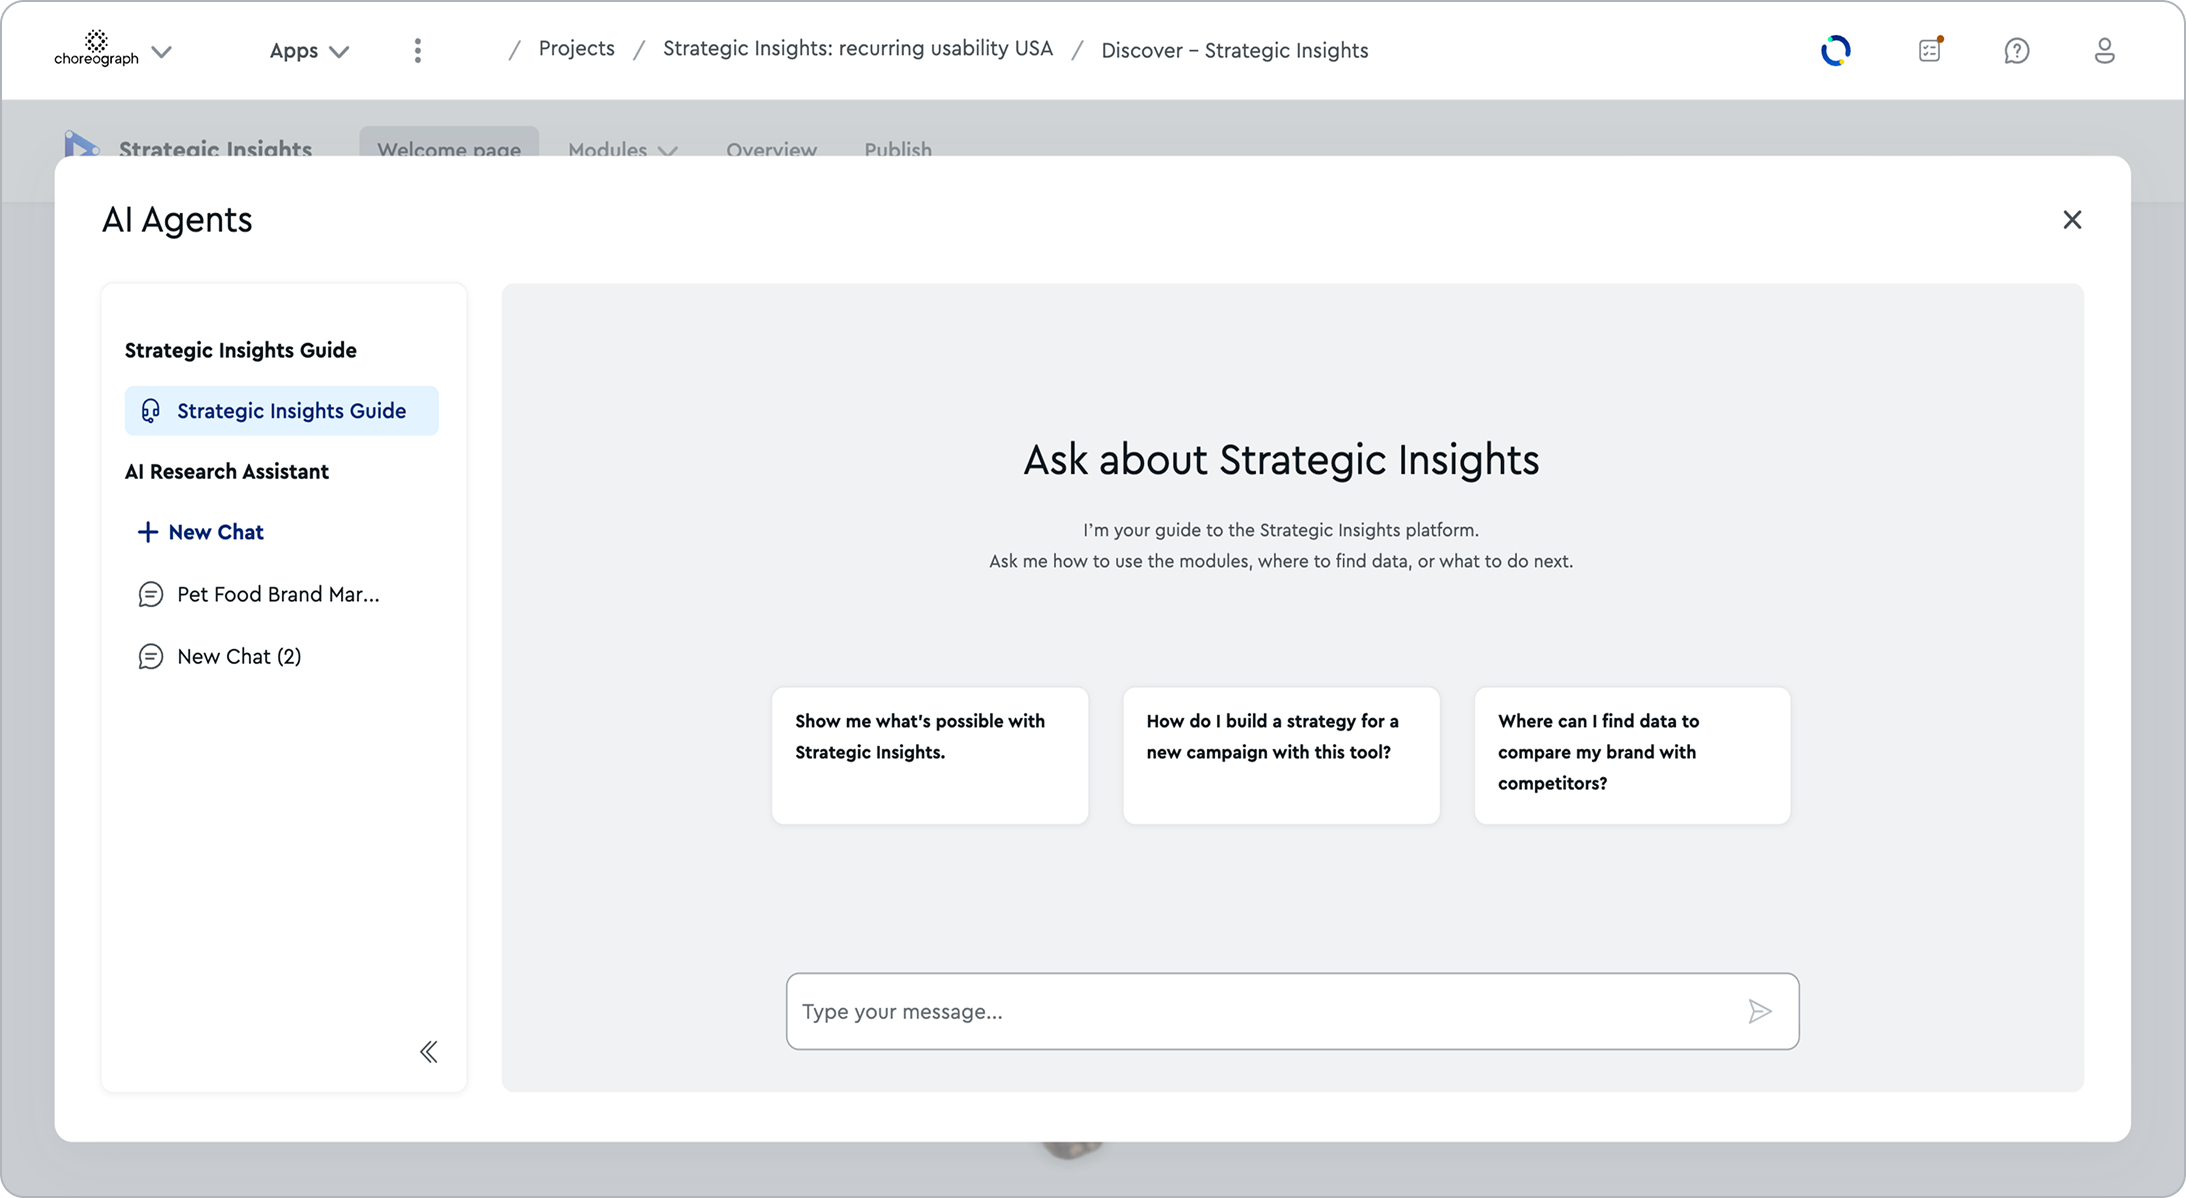Viewport: 2186px width, 1198px height.
Task: Choose 'Show me what's possible' suggestion card
Action: [930, 755]
